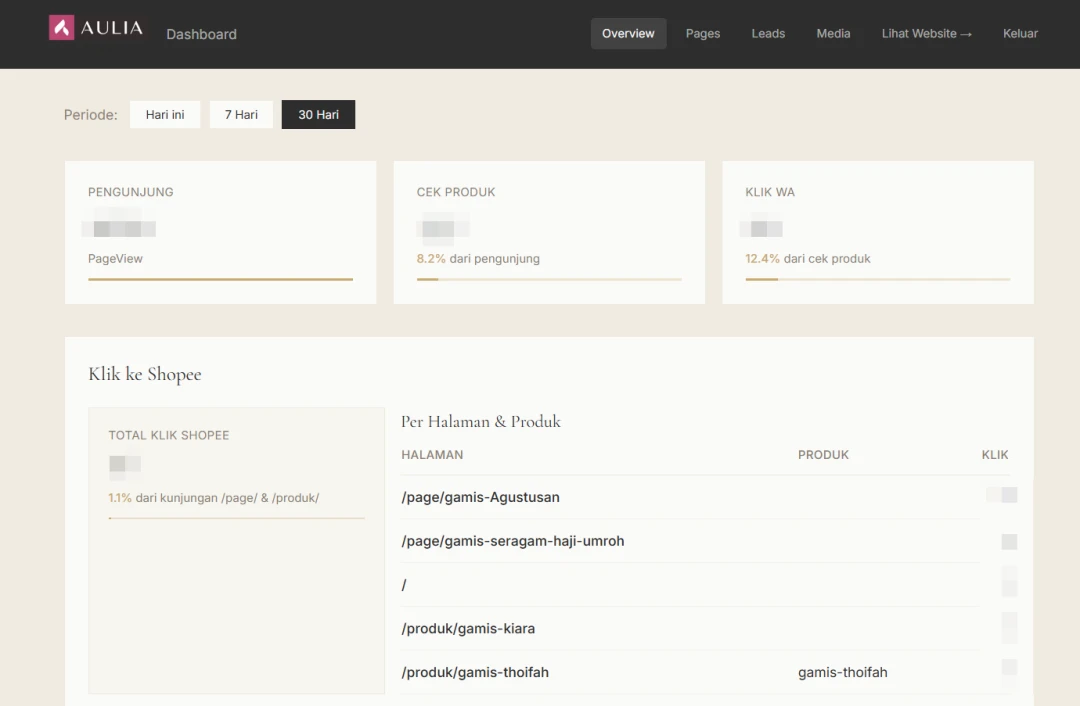The height and width of the screenshot is (706, 1080).
Task: Click the TOTAL KLIK SHOPEE label
Action: point(169,435)
